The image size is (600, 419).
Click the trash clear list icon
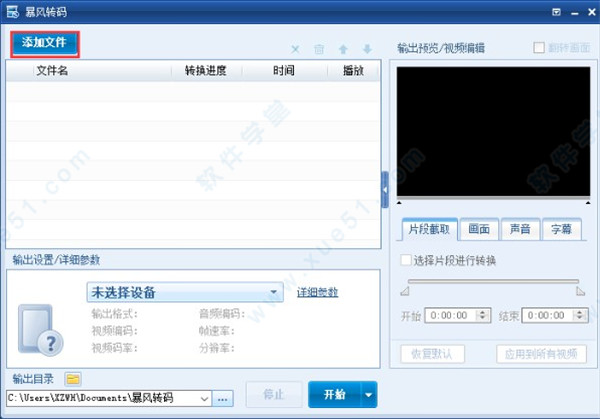(319, 49)
